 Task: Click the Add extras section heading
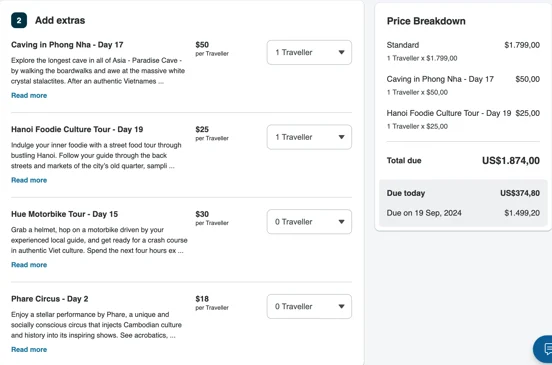pyautogui.click(x=60, y=20)
